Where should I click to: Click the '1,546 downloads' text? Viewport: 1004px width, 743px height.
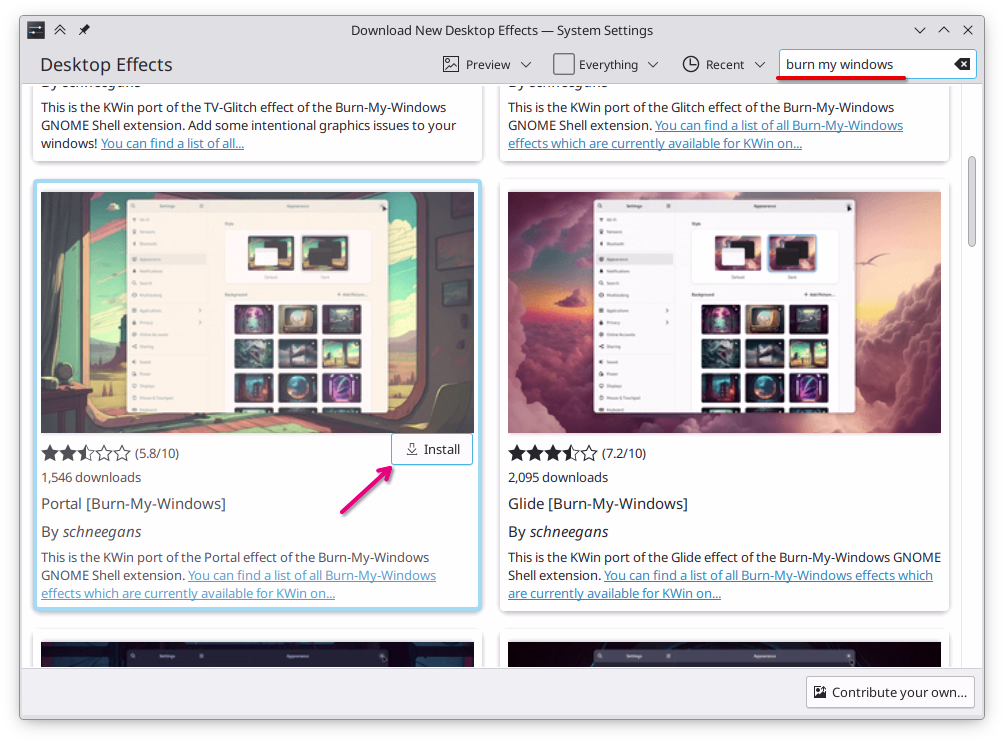pyautogui.click(x=91, y=478)
